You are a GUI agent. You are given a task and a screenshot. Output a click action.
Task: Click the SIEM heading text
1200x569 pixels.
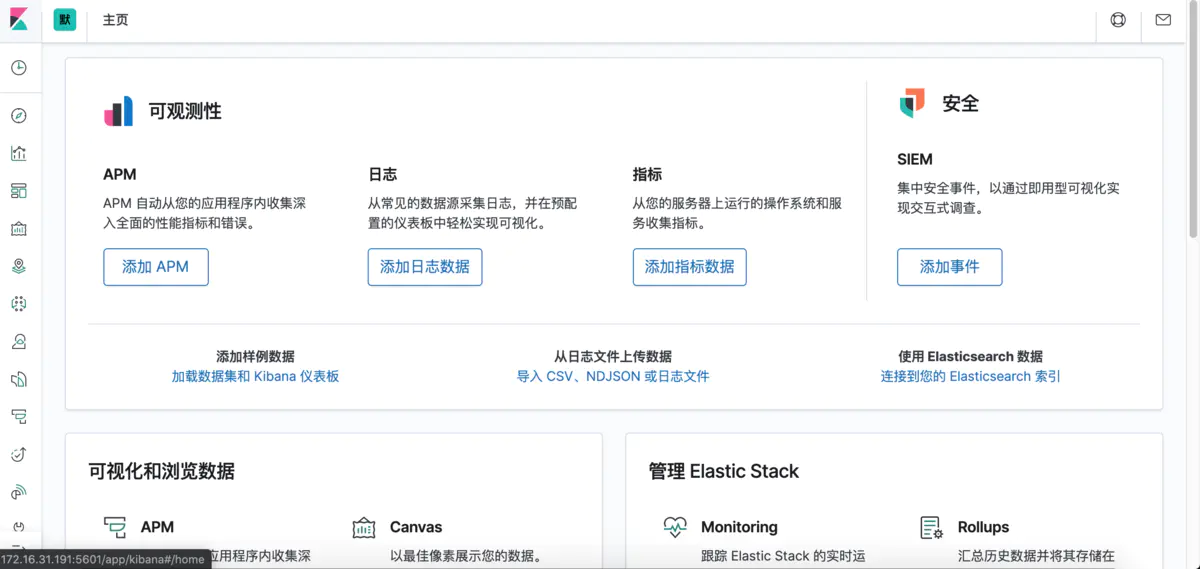click(915, 159)
